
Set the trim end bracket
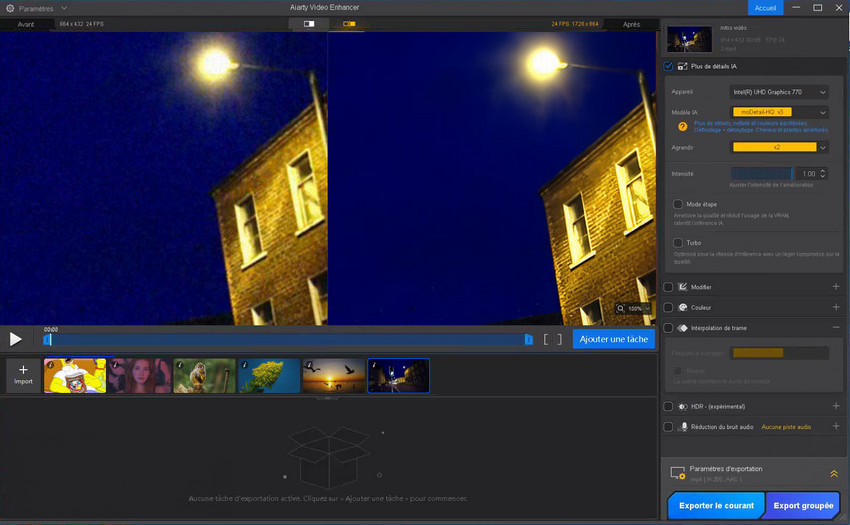[x=559, y=340]
